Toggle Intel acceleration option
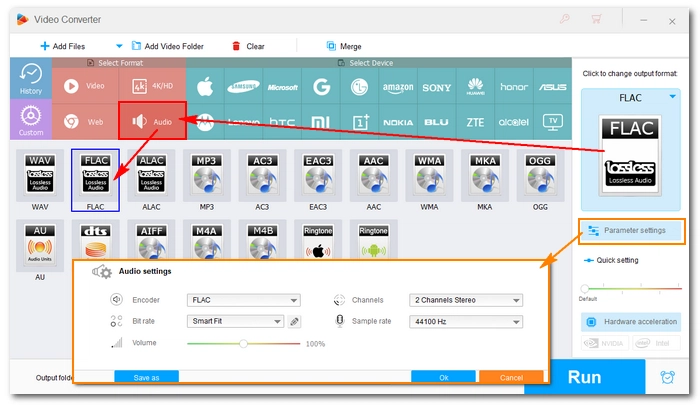700x405 pixels. click(656, 343)
